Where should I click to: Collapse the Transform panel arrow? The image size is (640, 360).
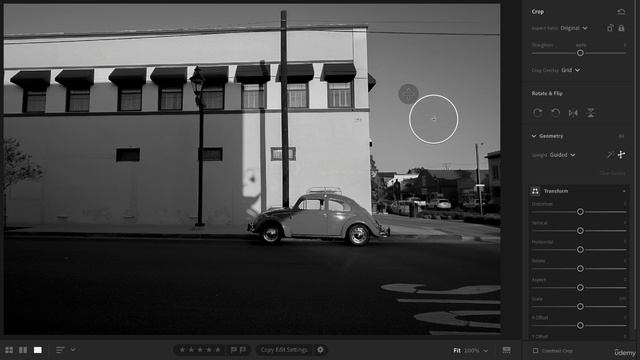tap(624, 191)
